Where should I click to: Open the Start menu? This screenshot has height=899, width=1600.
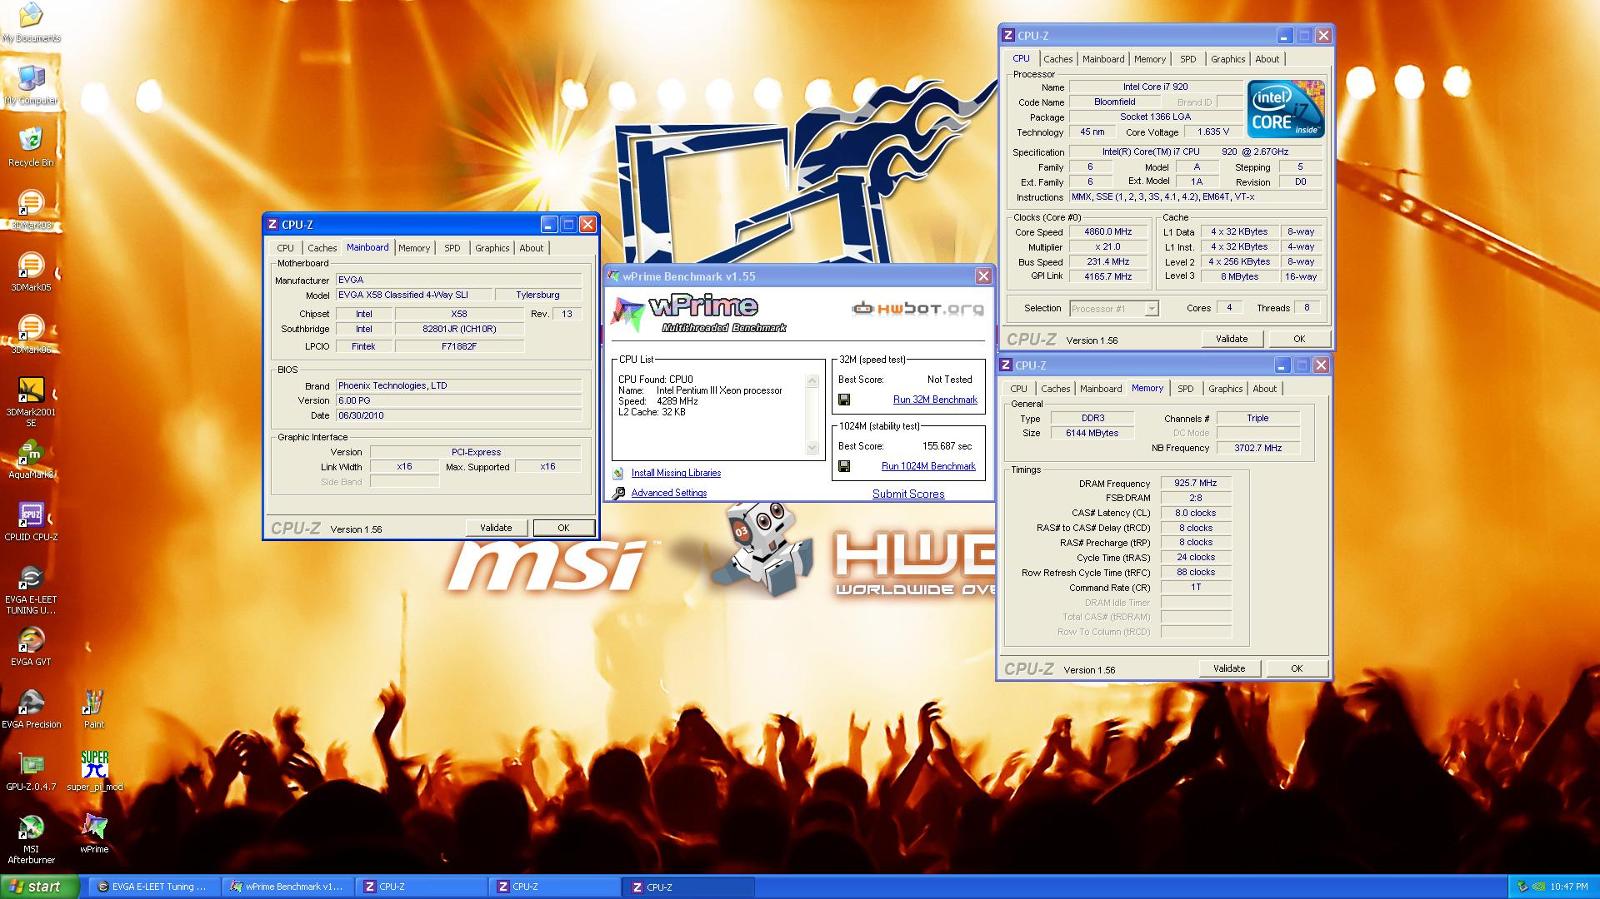(39, 887)
